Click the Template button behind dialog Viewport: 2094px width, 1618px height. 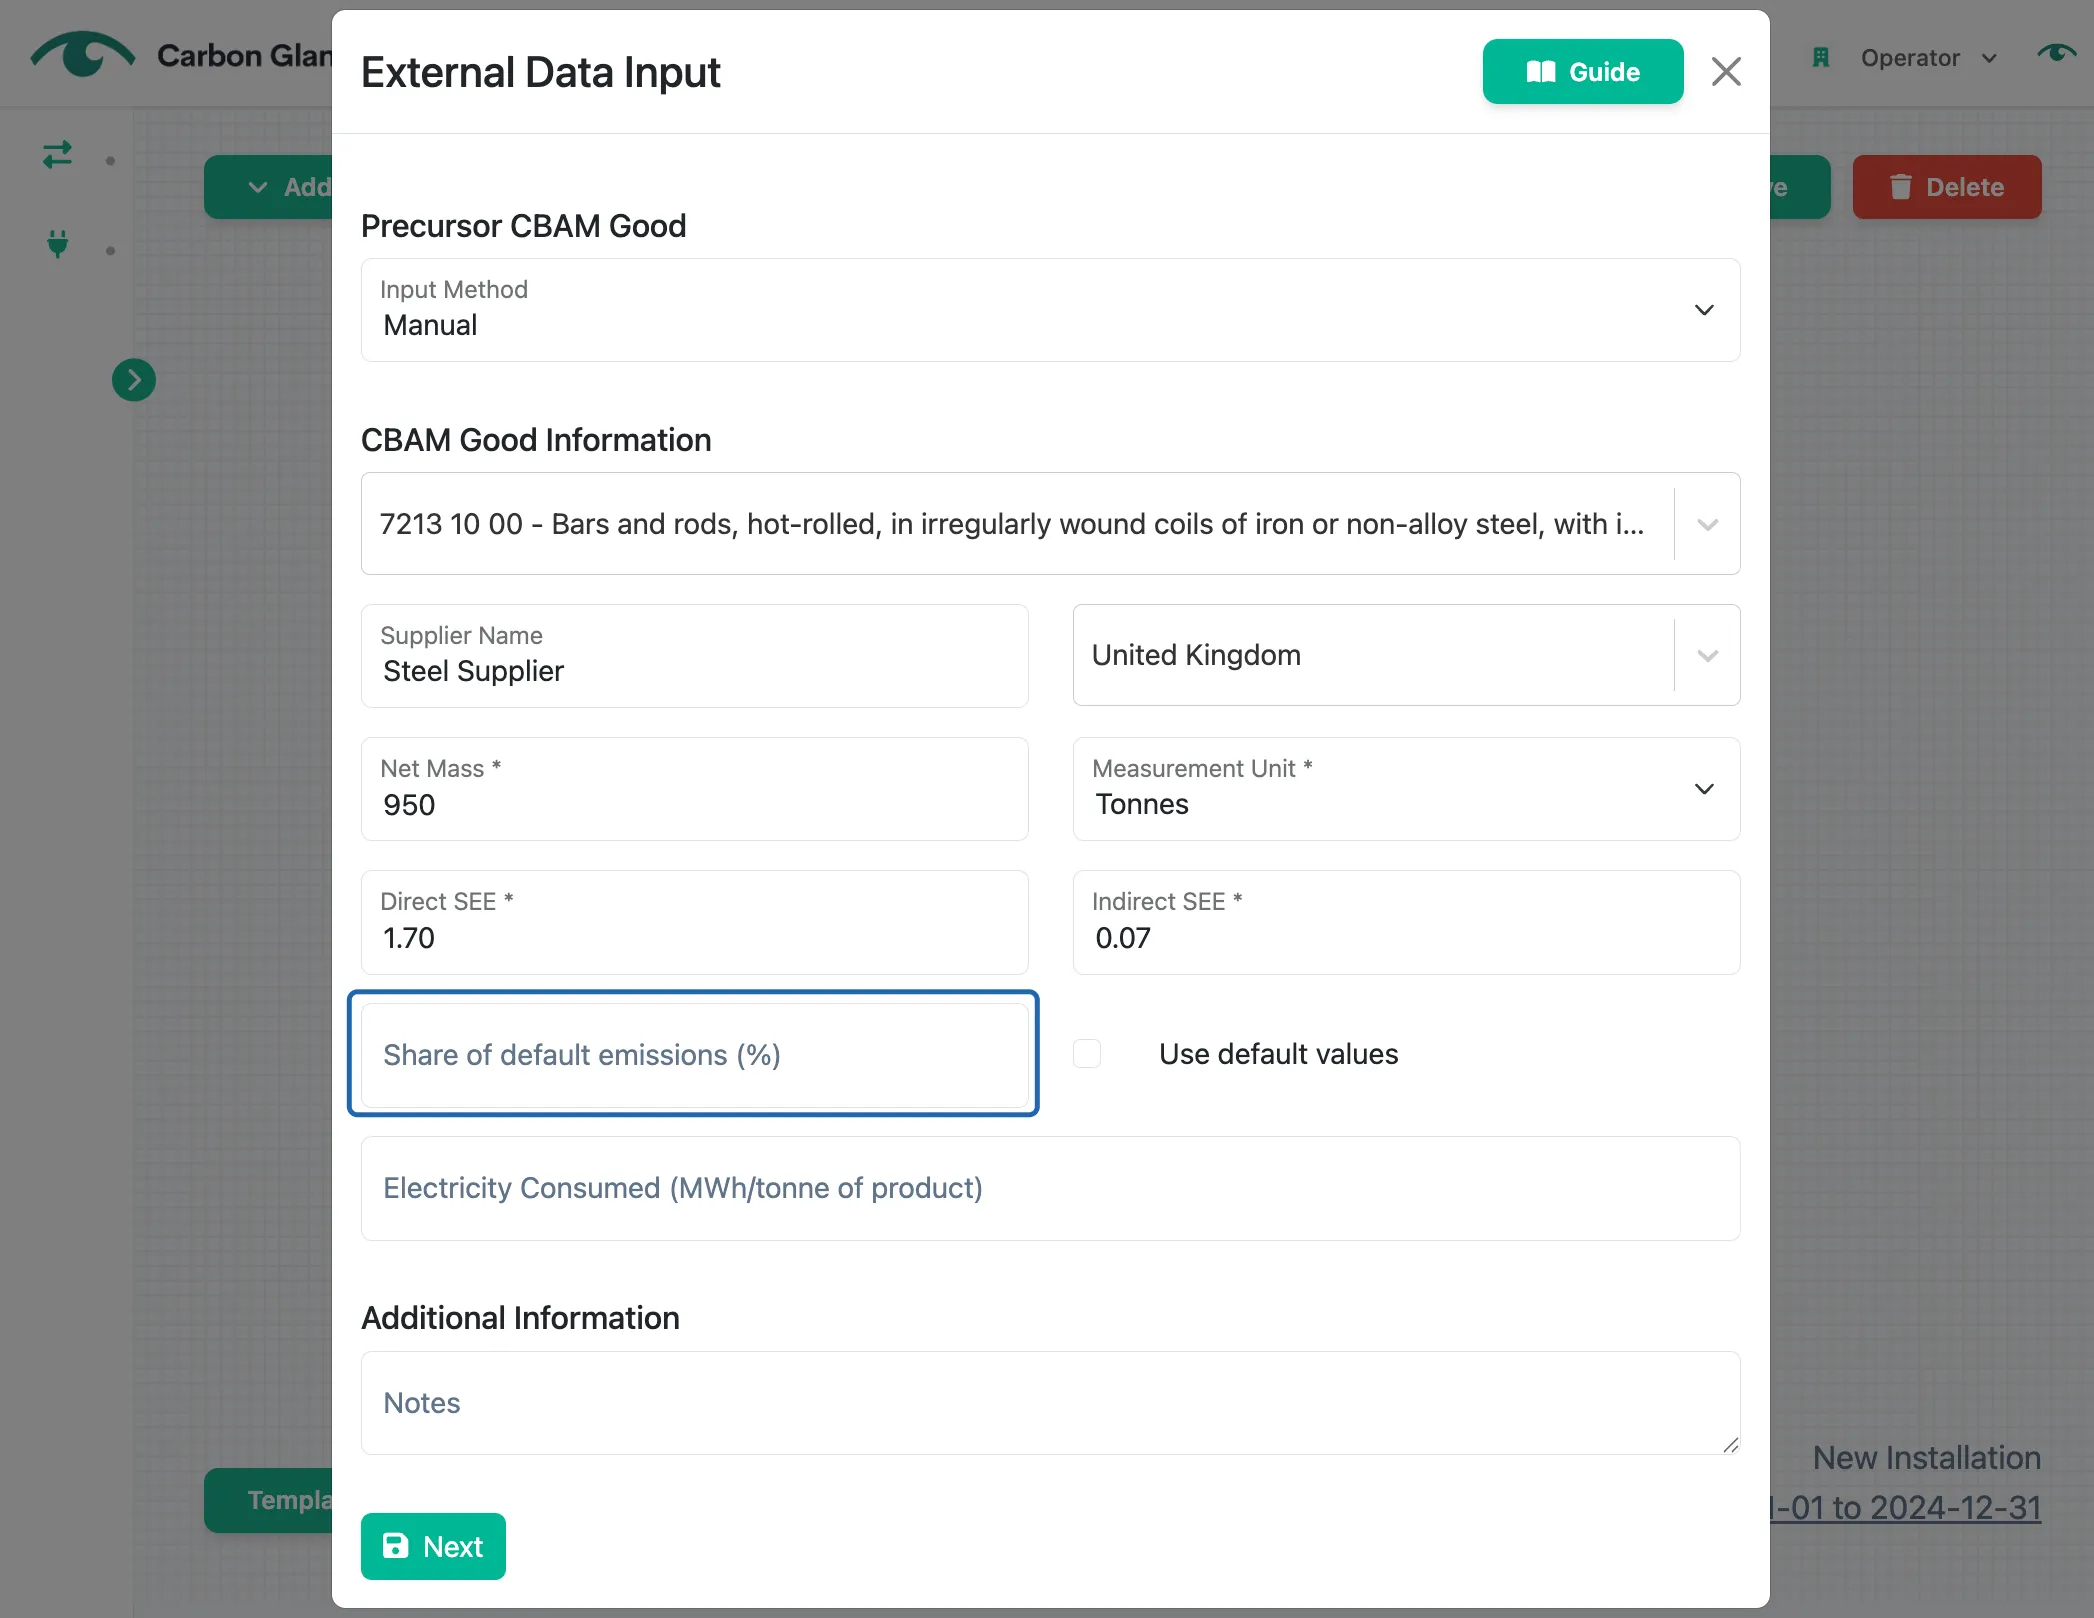click(270, 1500)
